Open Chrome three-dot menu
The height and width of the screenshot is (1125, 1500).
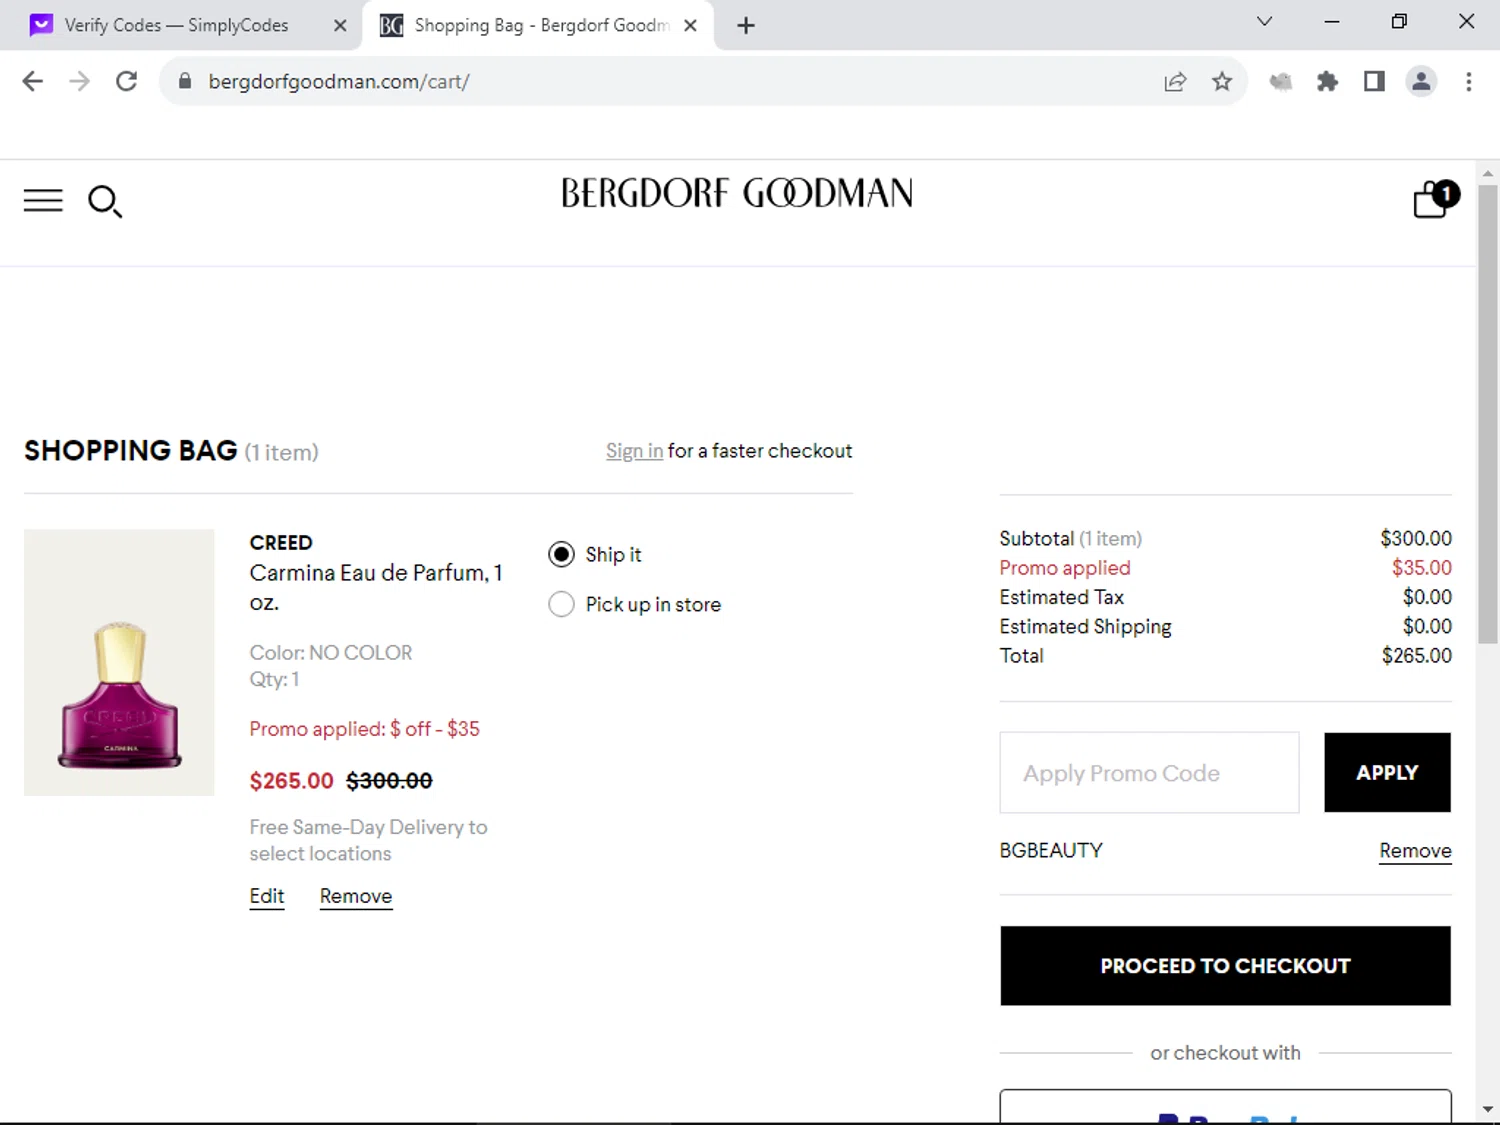tap(1468, 82)
